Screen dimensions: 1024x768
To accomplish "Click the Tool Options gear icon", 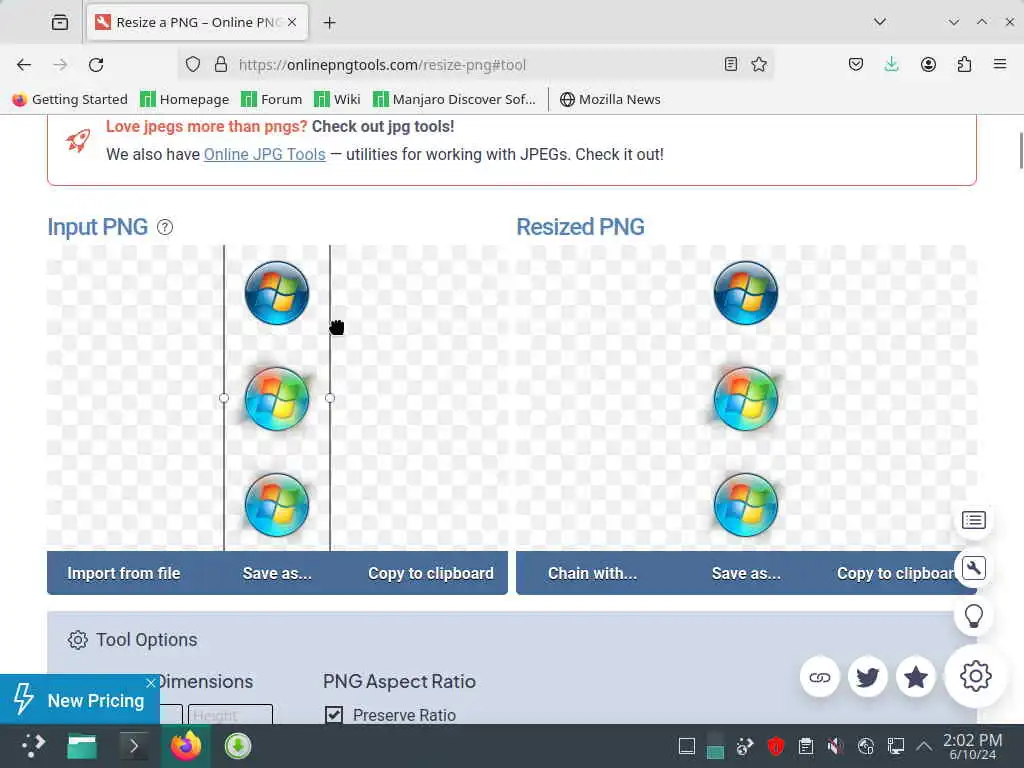I will [78, 639].
